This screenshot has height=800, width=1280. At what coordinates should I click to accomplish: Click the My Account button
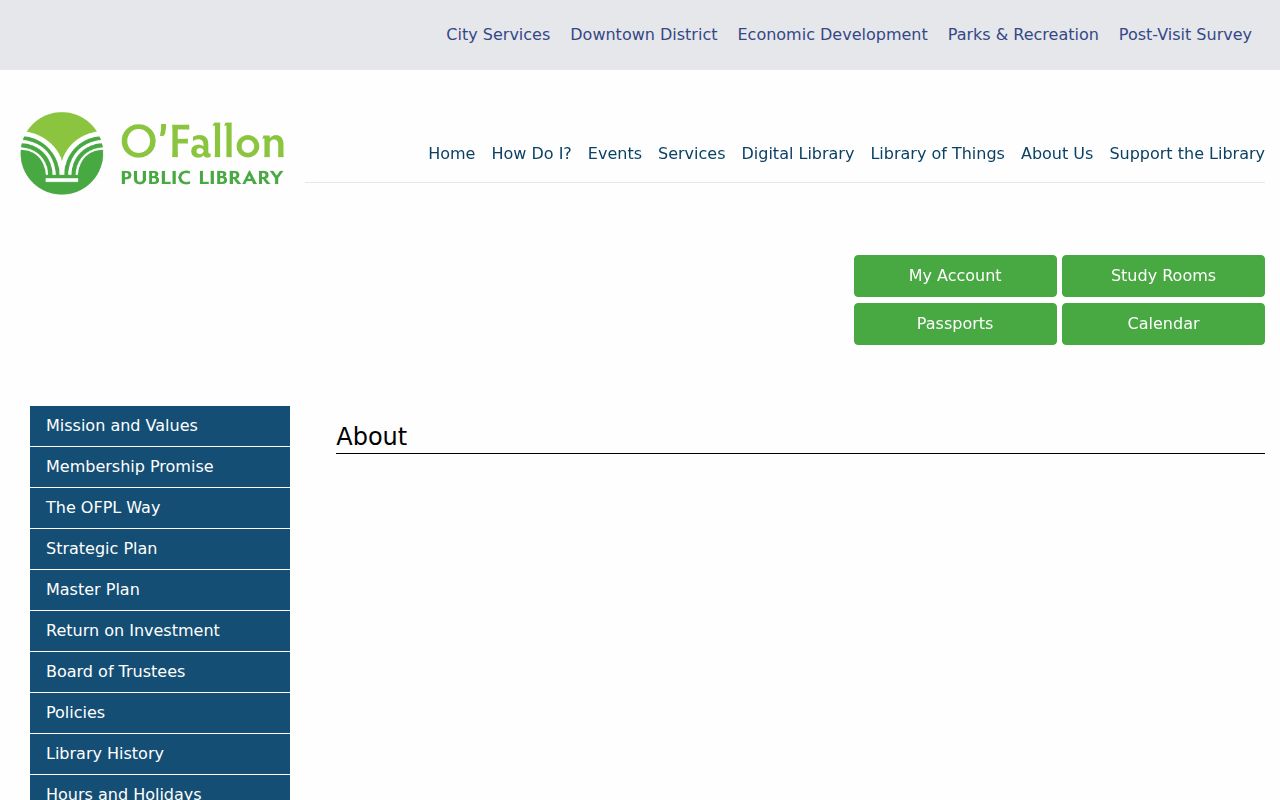coord(955,276)
